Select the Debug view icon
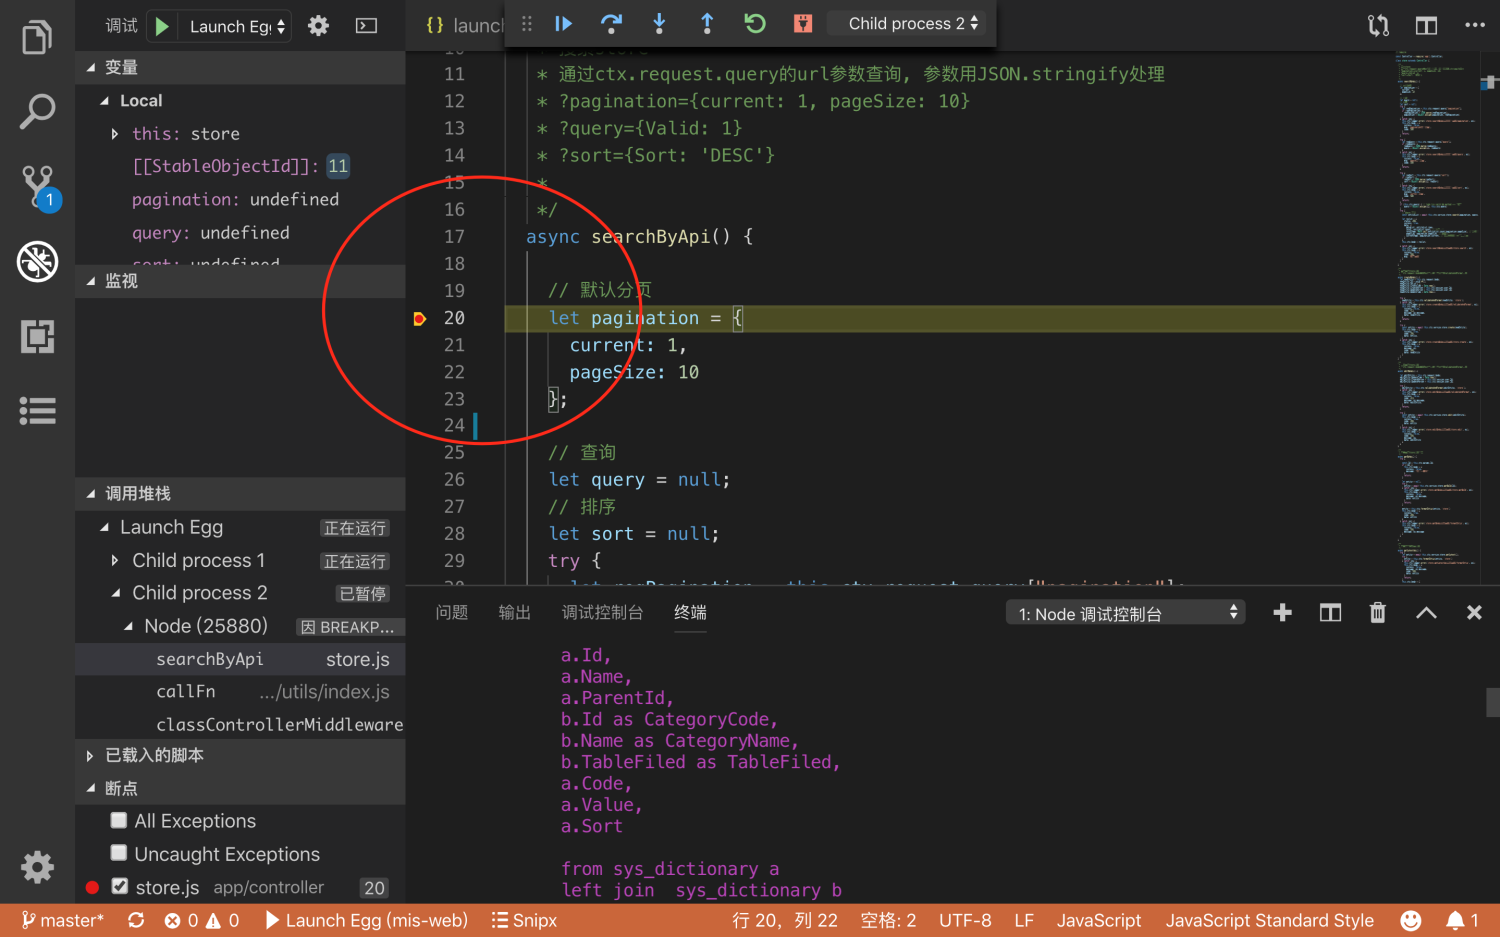 (x=37, y=262)
